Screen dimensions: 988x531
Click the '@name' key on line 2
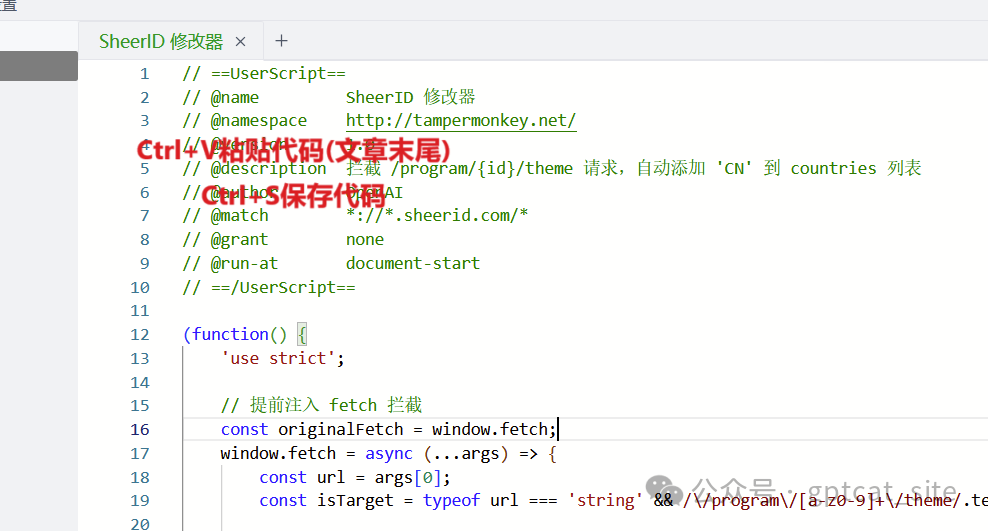(234, 98)
